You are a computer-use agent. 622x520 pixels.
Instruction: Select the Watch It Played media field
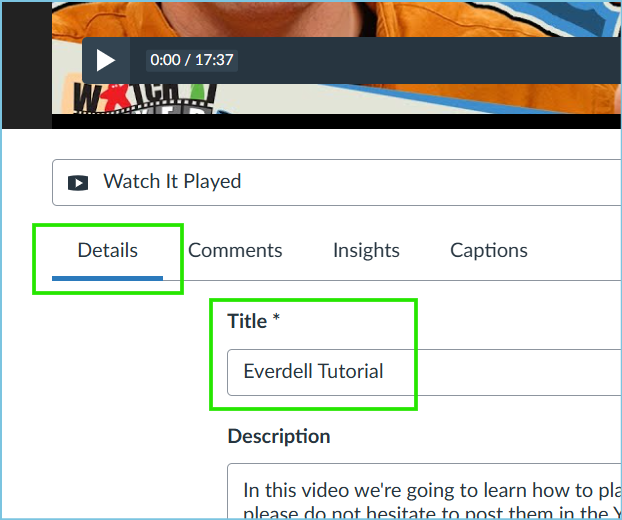coord(337,182)
